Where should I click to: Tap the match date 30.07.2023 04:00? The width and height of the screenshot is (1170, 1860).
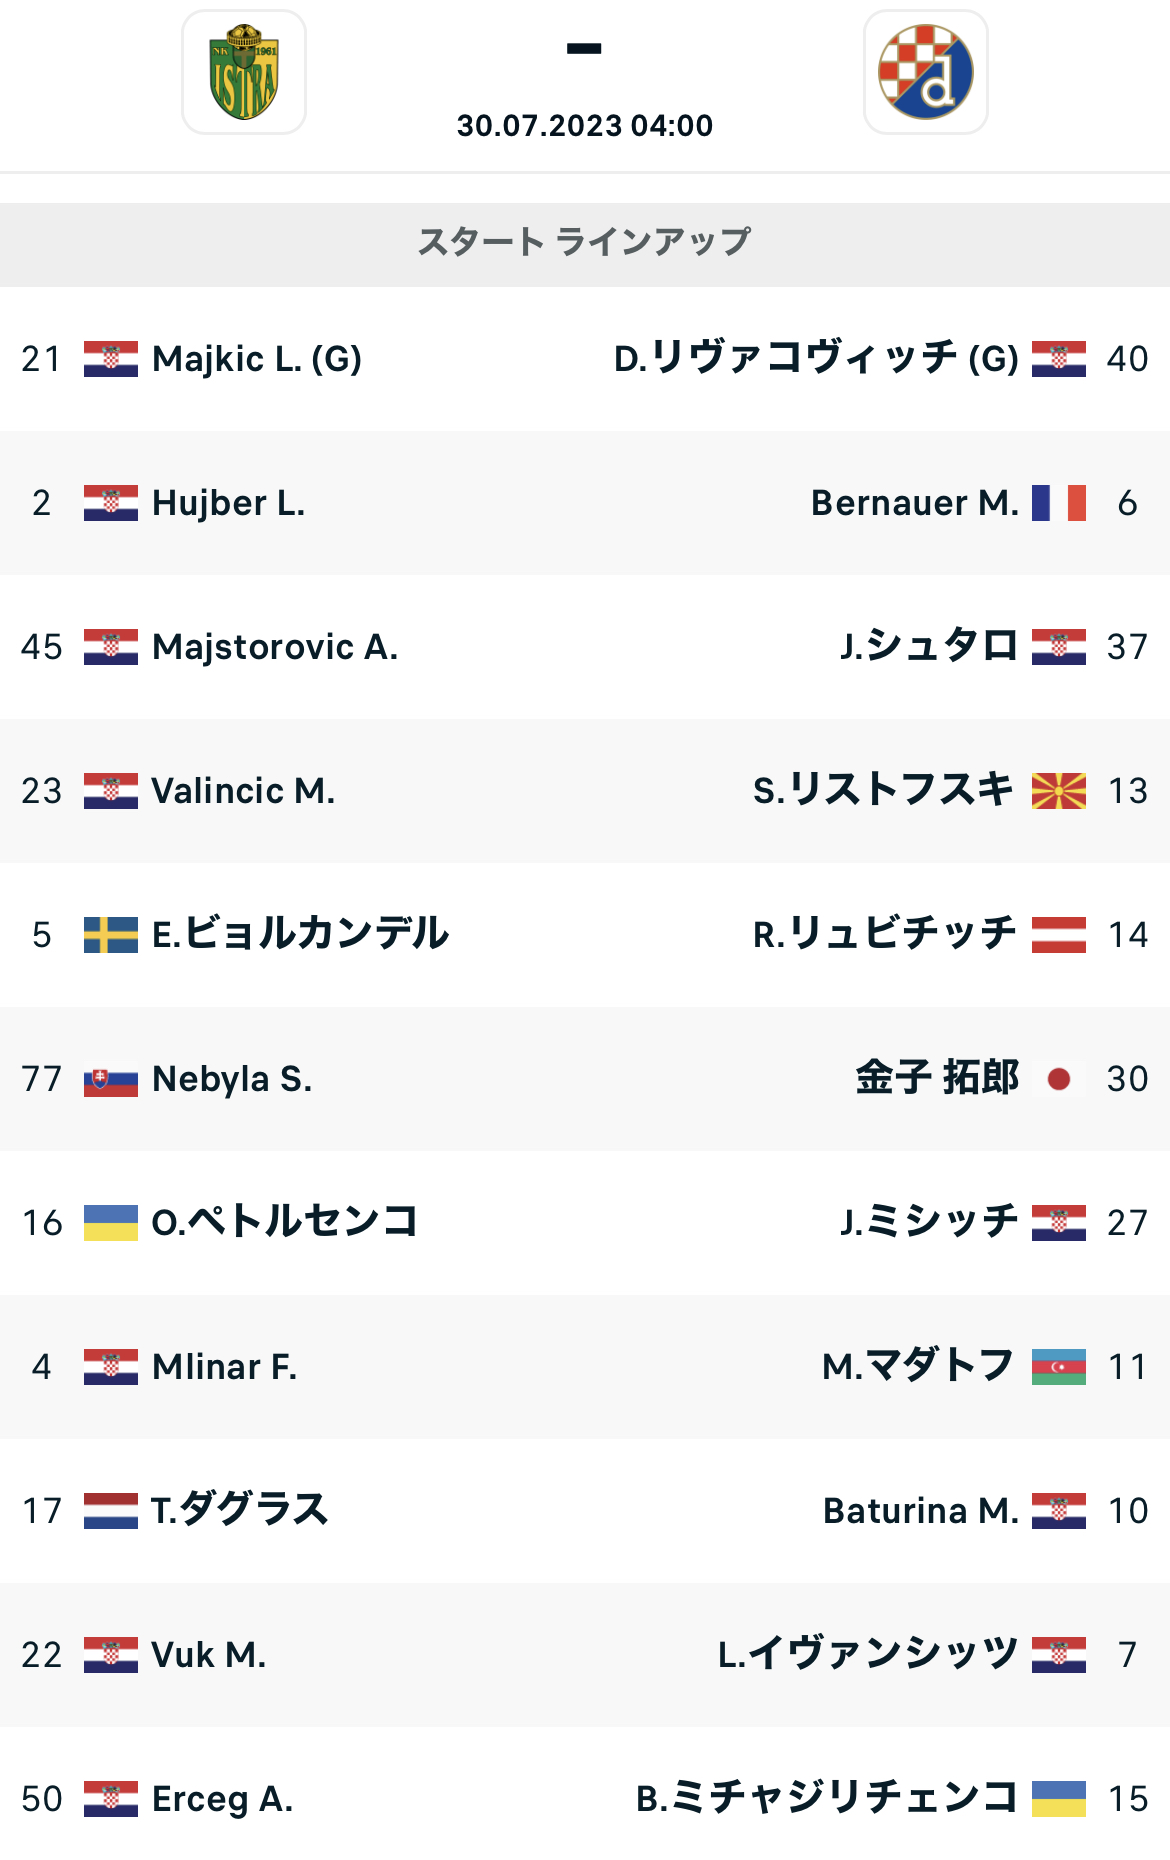(585, 126)
